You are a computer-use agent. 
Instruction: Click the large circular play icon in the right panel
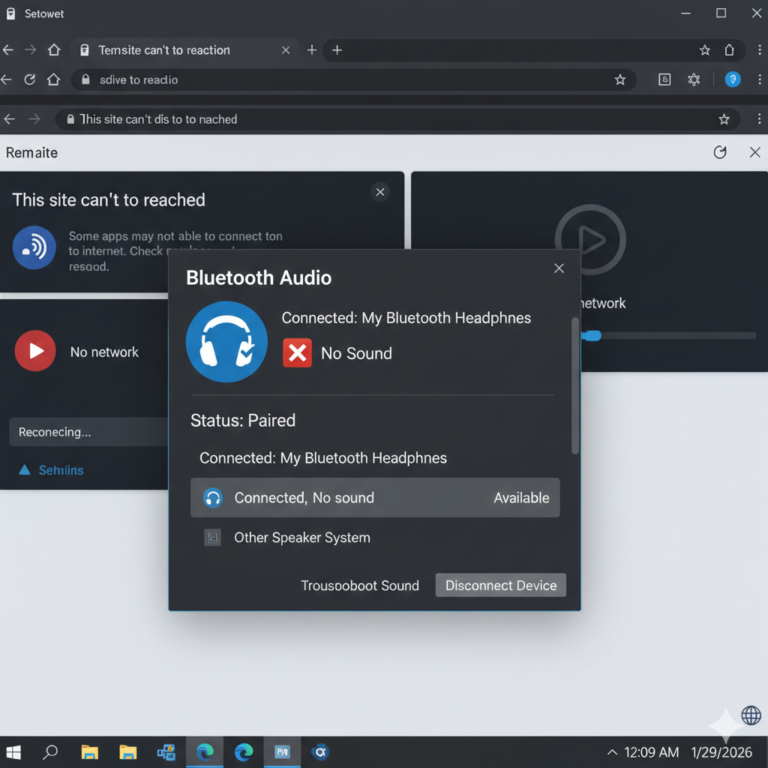point(590,240)
